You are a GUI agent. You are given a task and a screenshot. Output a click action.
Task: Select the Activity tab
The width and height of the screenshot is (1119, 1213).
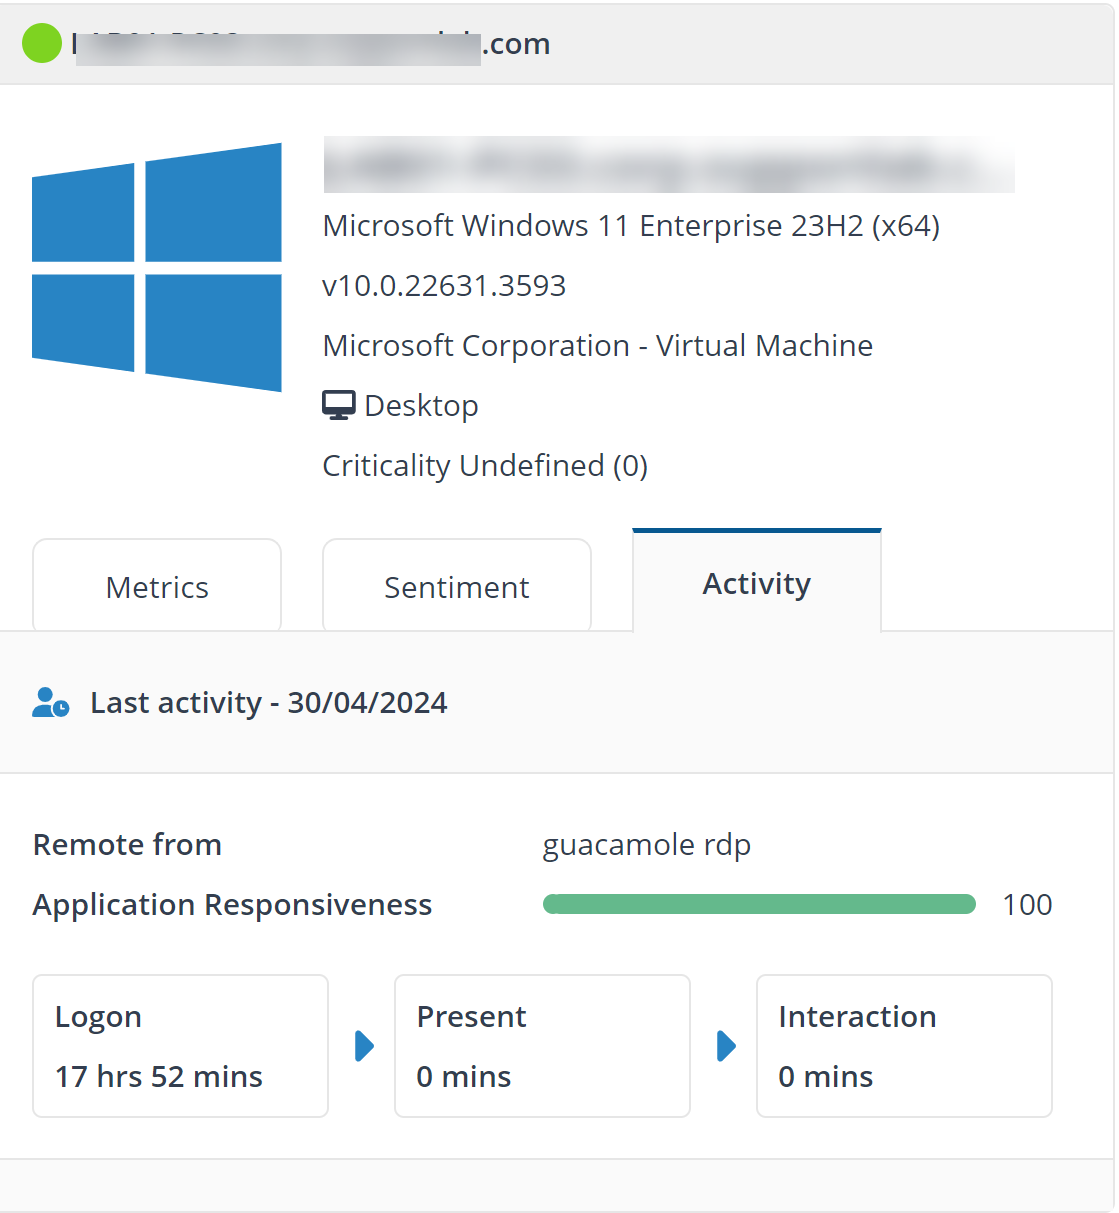tap(757, 584)
